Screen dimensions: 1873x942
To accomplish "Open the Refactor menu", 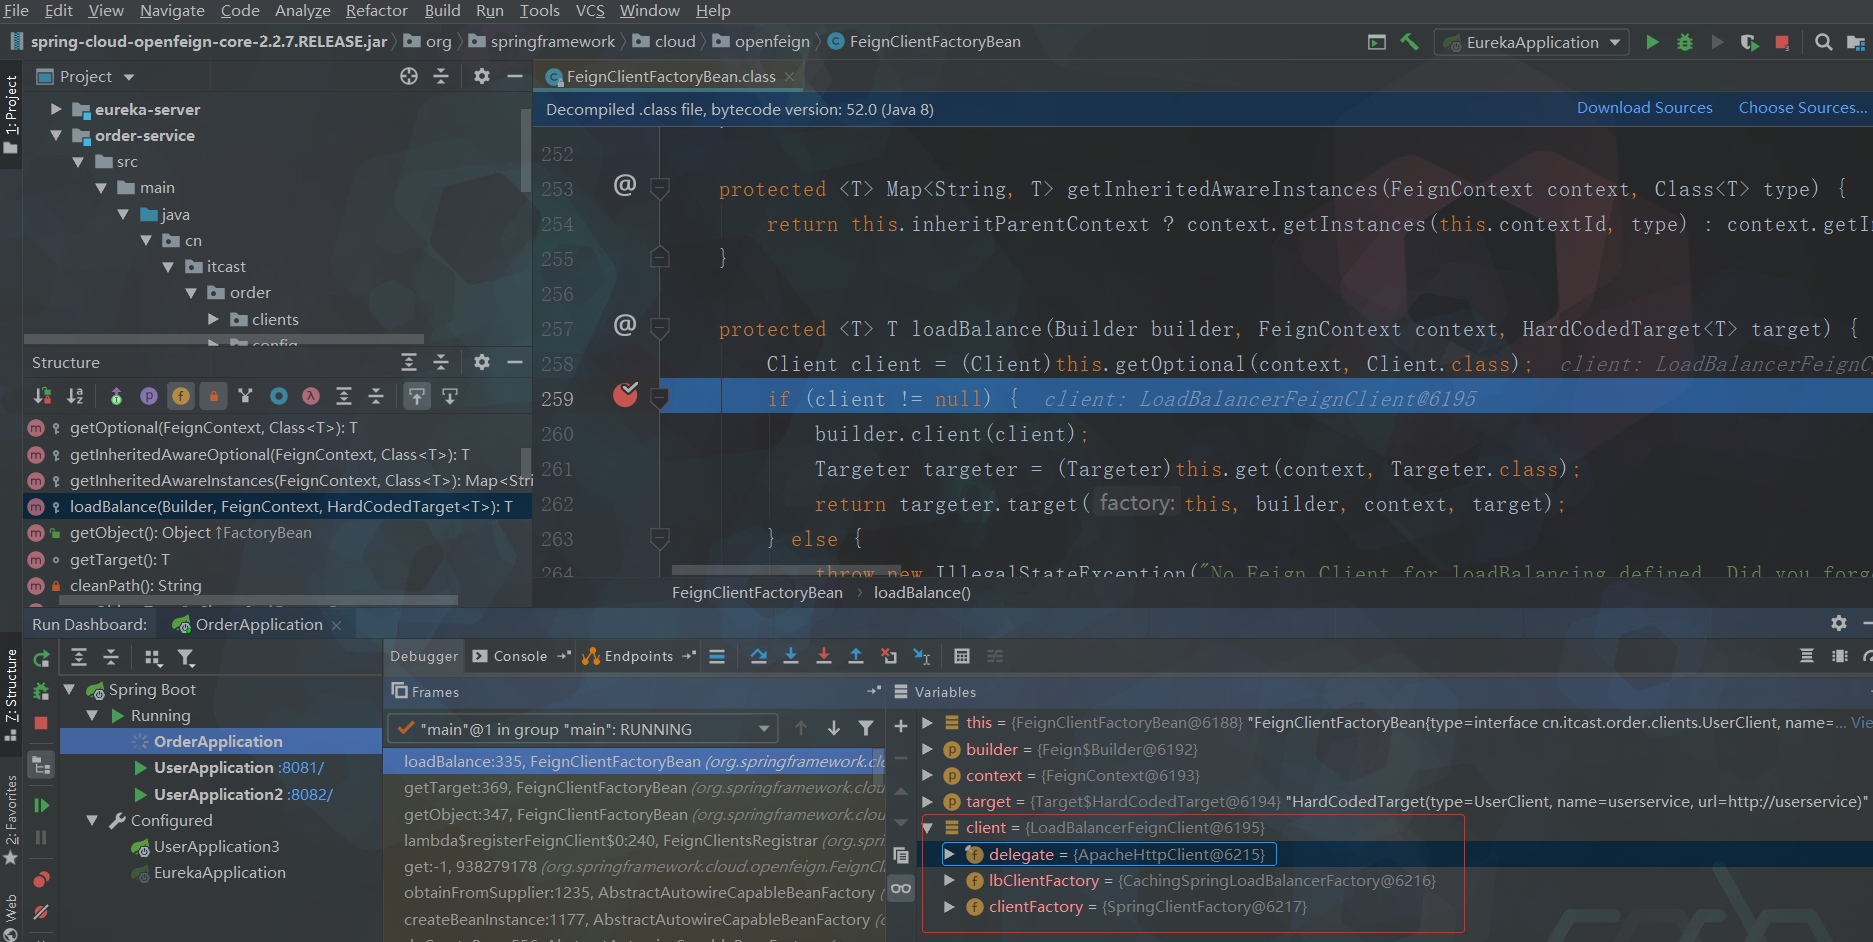I will 376,10.
